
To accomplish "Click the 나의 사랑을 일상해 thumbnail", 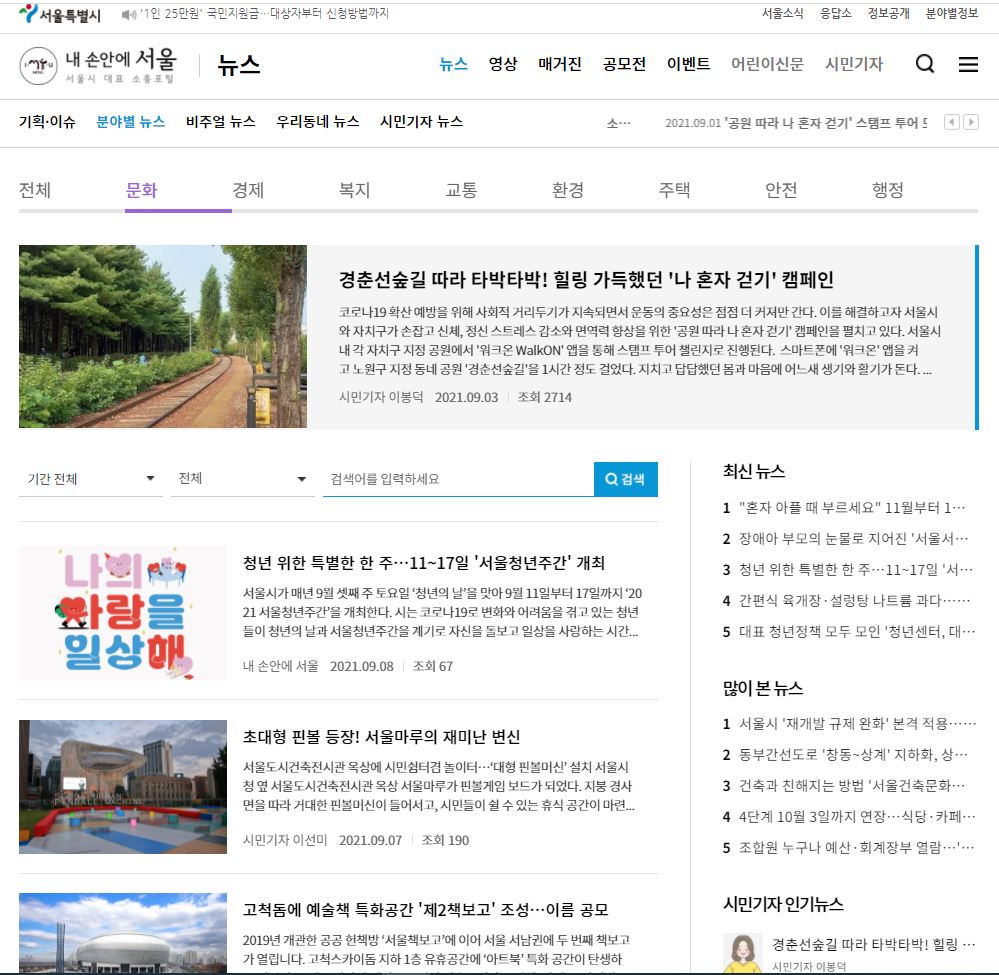I will [123, 613].
